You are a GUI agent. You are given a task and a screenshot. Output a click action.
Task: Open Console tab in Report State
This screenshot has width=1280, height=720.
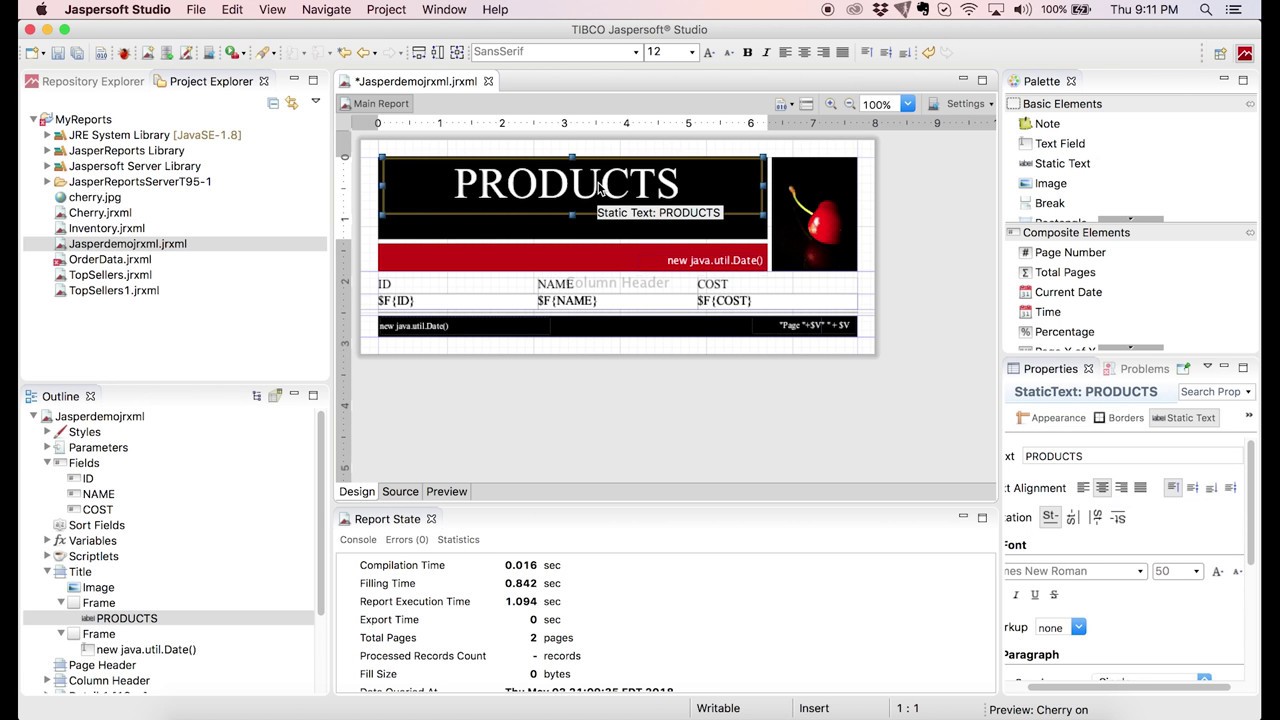coord(358,540)
